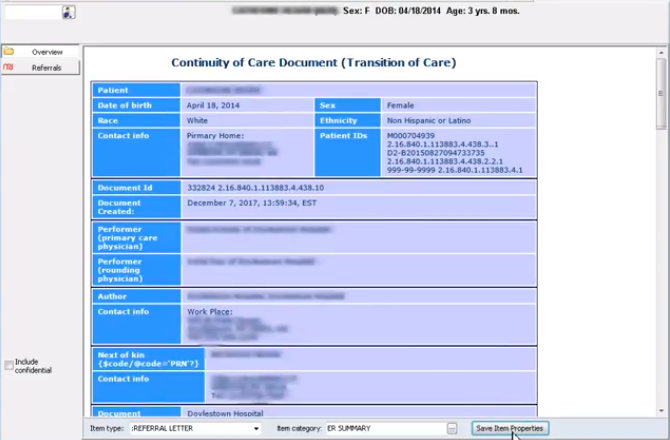
Task: Open the Referrals tab
Action: pos(41,67)
